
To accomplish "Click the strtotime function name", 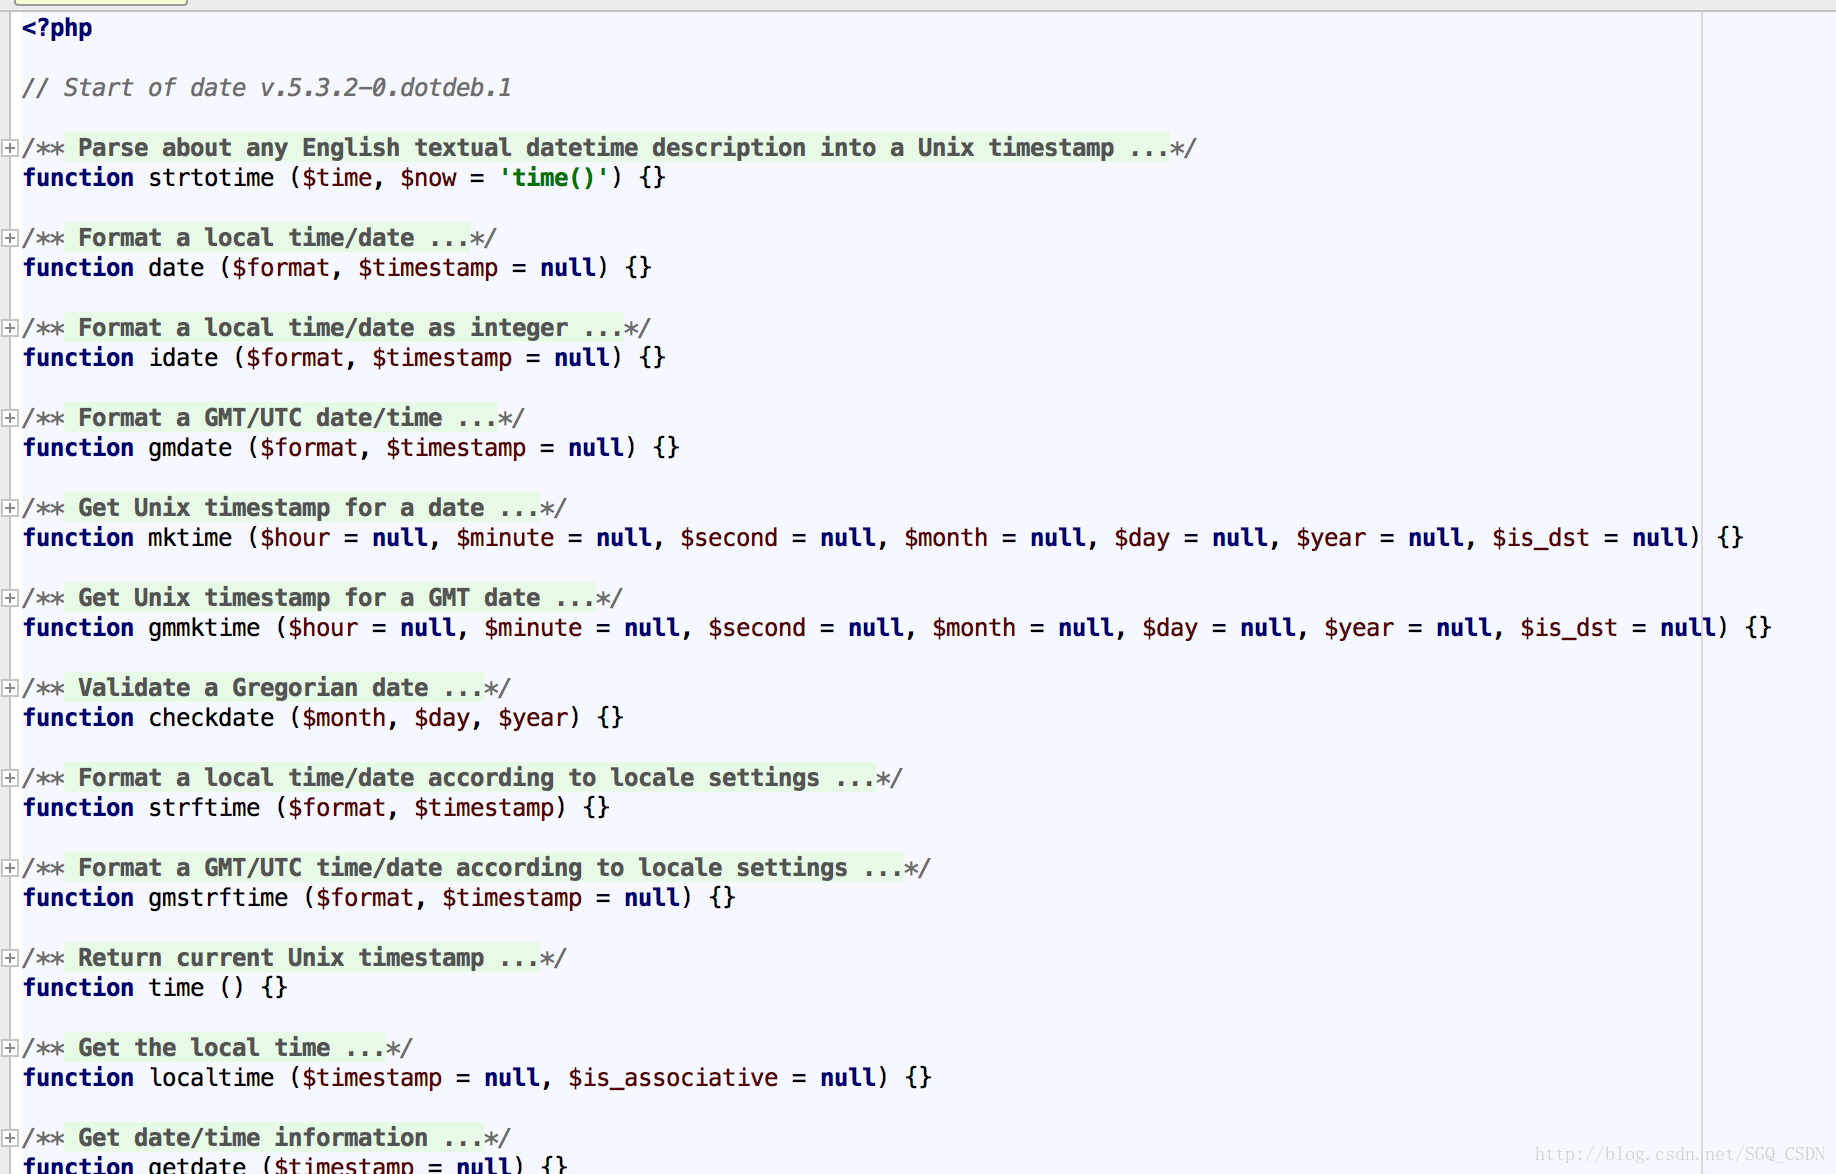I will click(x=211, y=178).
